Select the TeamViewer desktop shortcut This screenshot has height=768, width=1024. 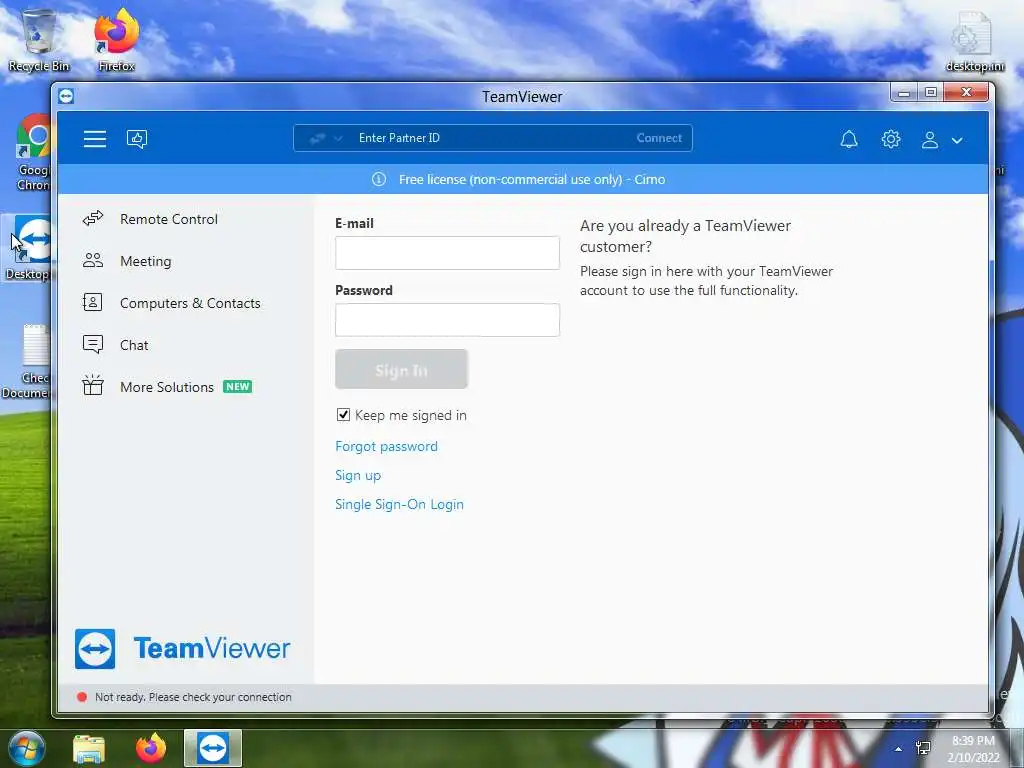tap(28, 248)
